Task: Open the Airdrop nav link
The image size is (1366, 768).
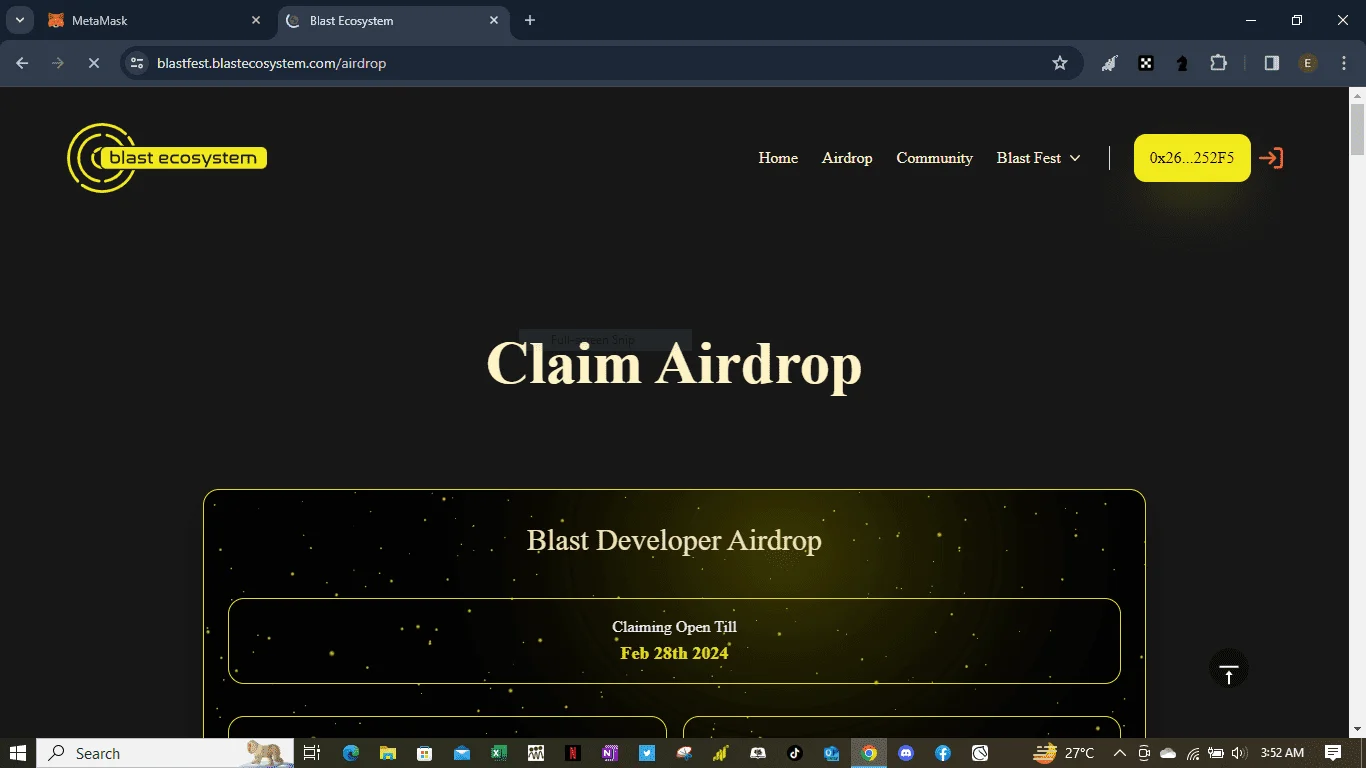Action: 847,158
